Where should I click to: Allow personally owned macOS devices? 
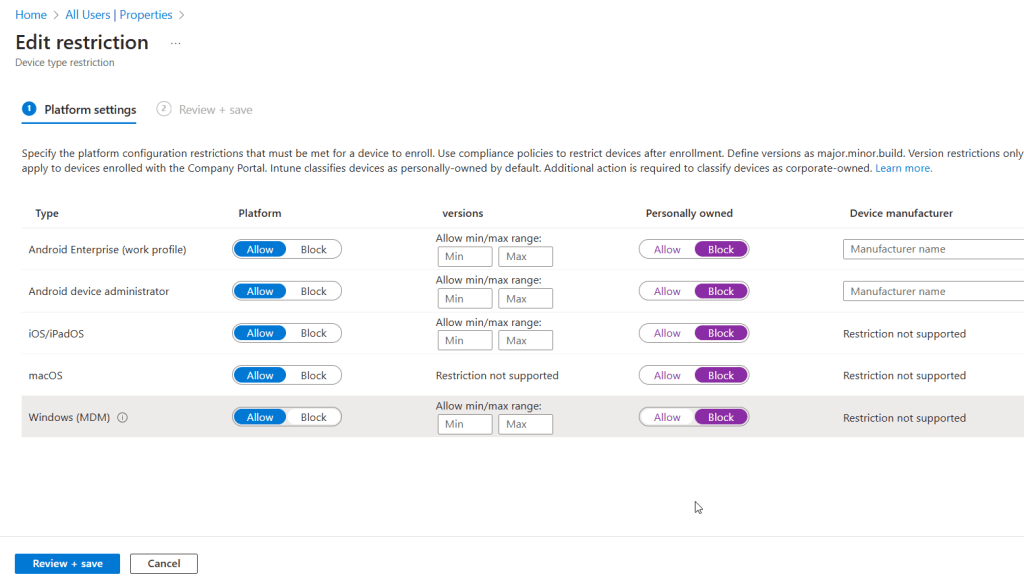coord(667,376)
